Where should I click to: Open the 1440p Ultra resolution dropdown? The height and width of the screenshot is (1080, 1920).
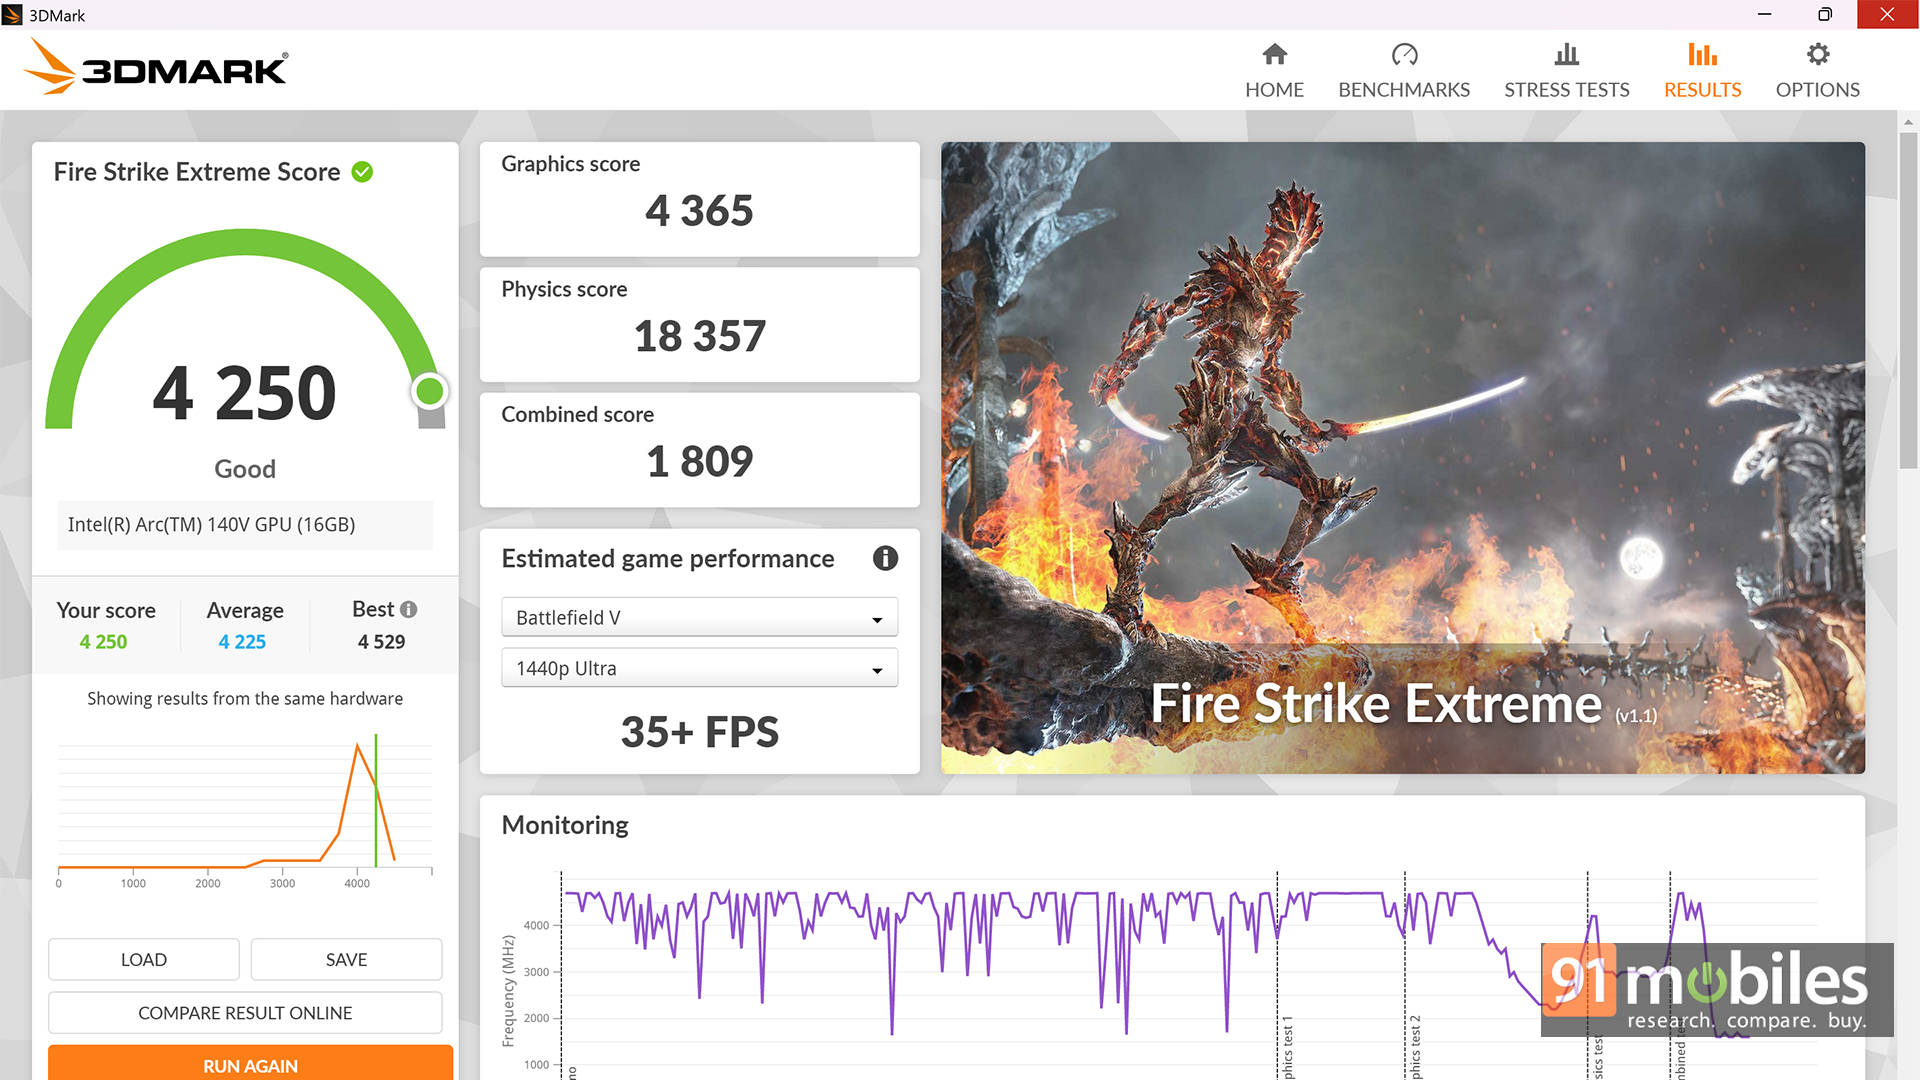point(698,668)
